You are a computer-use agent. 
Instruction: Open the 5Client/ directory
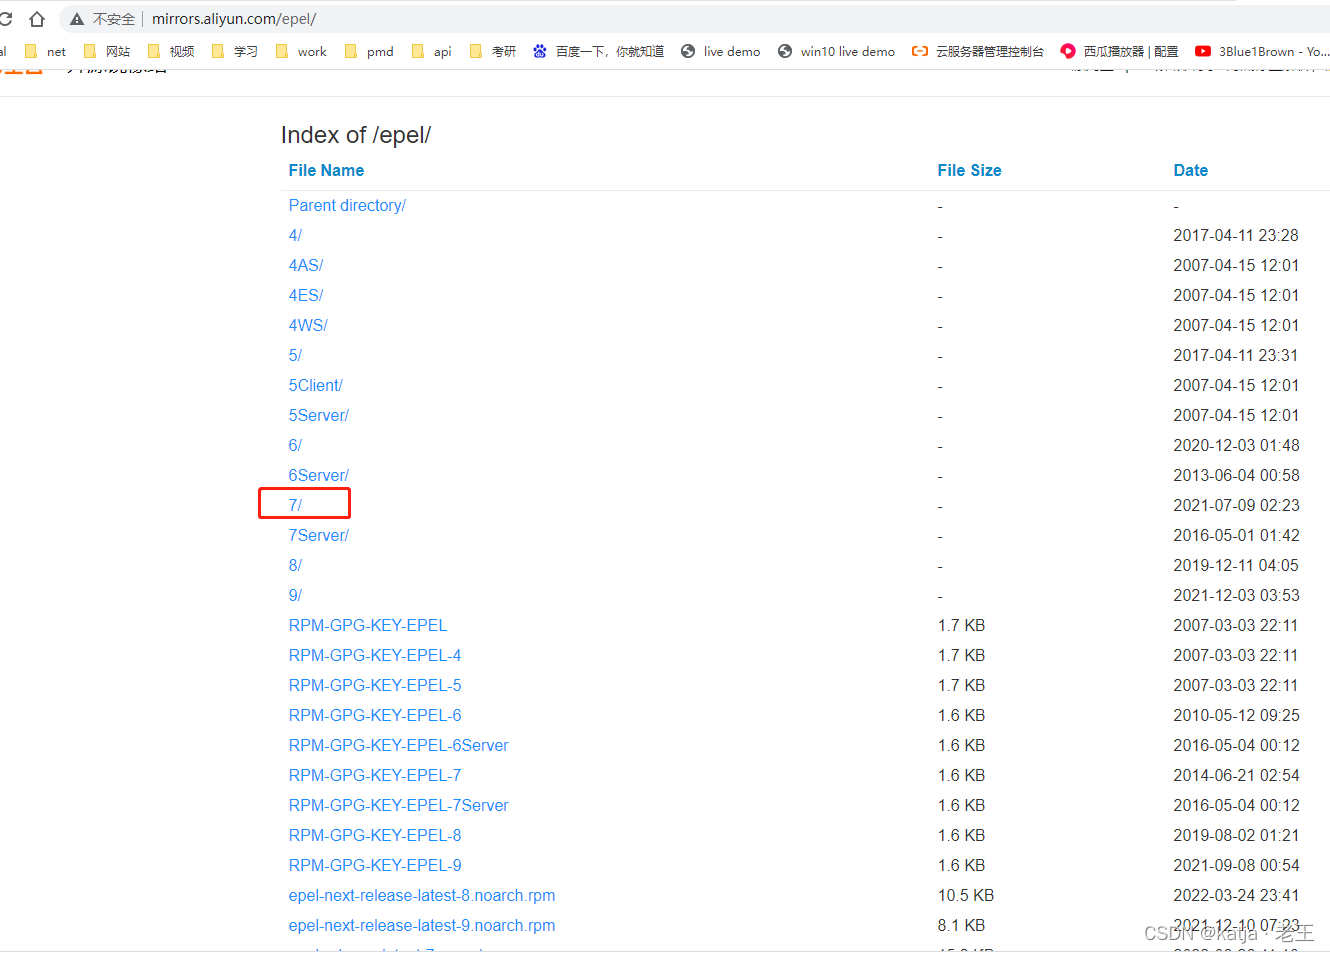pyautogui.click(x=315, y=385)
